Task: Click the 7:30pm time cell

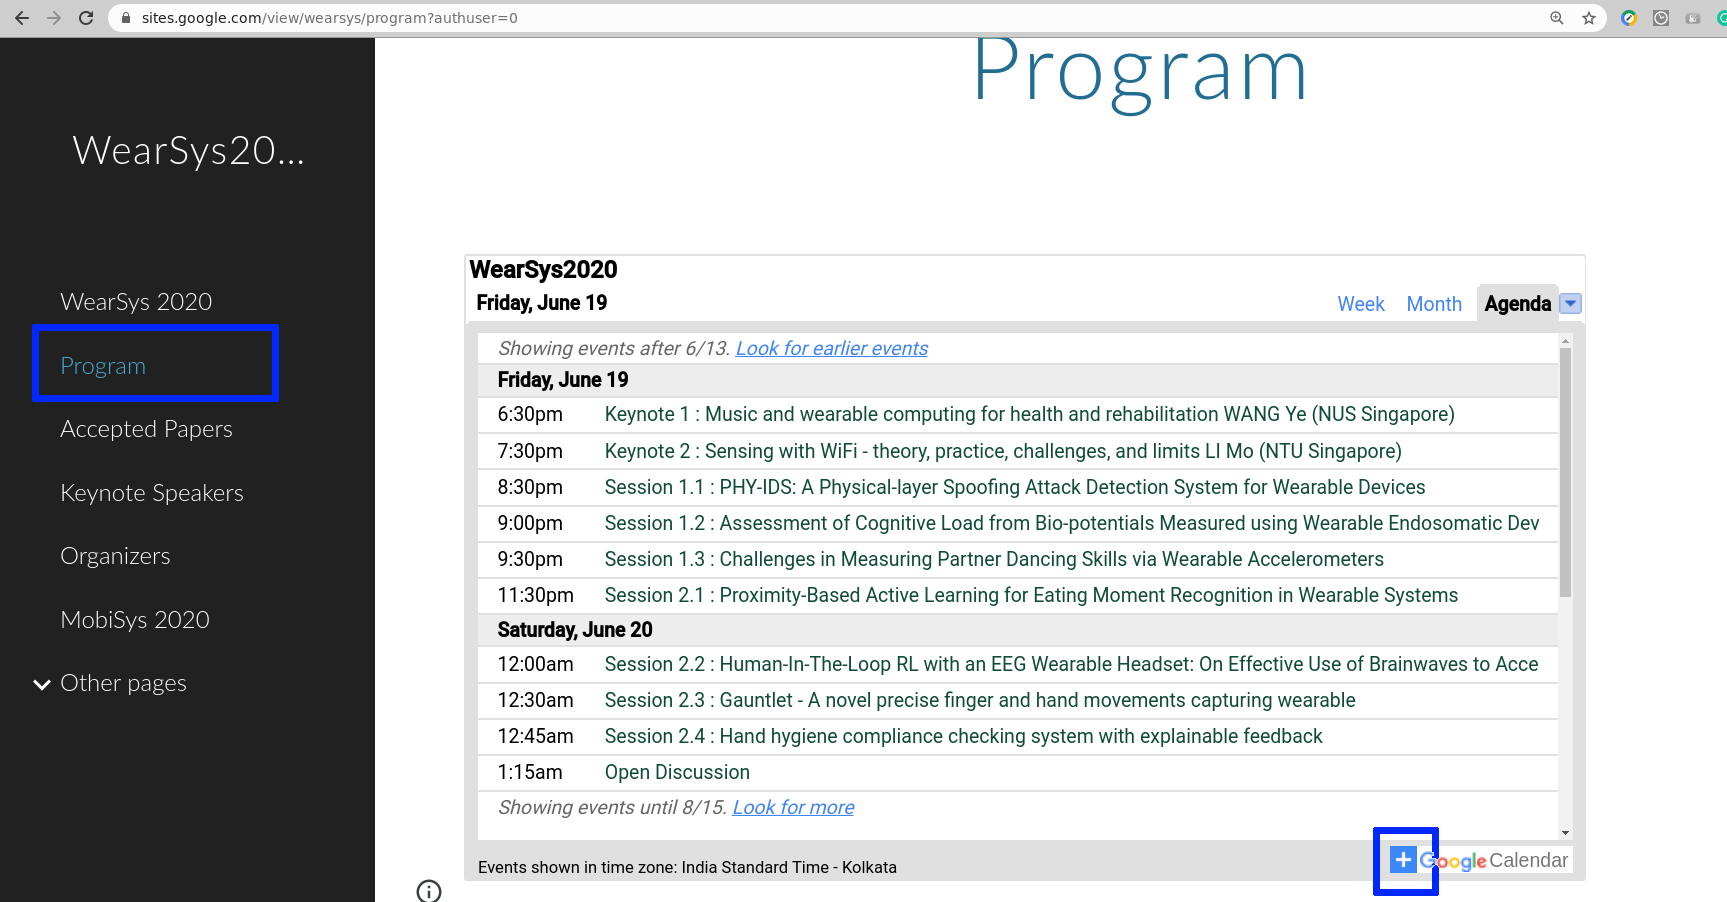Action: (x=530, y=451)
